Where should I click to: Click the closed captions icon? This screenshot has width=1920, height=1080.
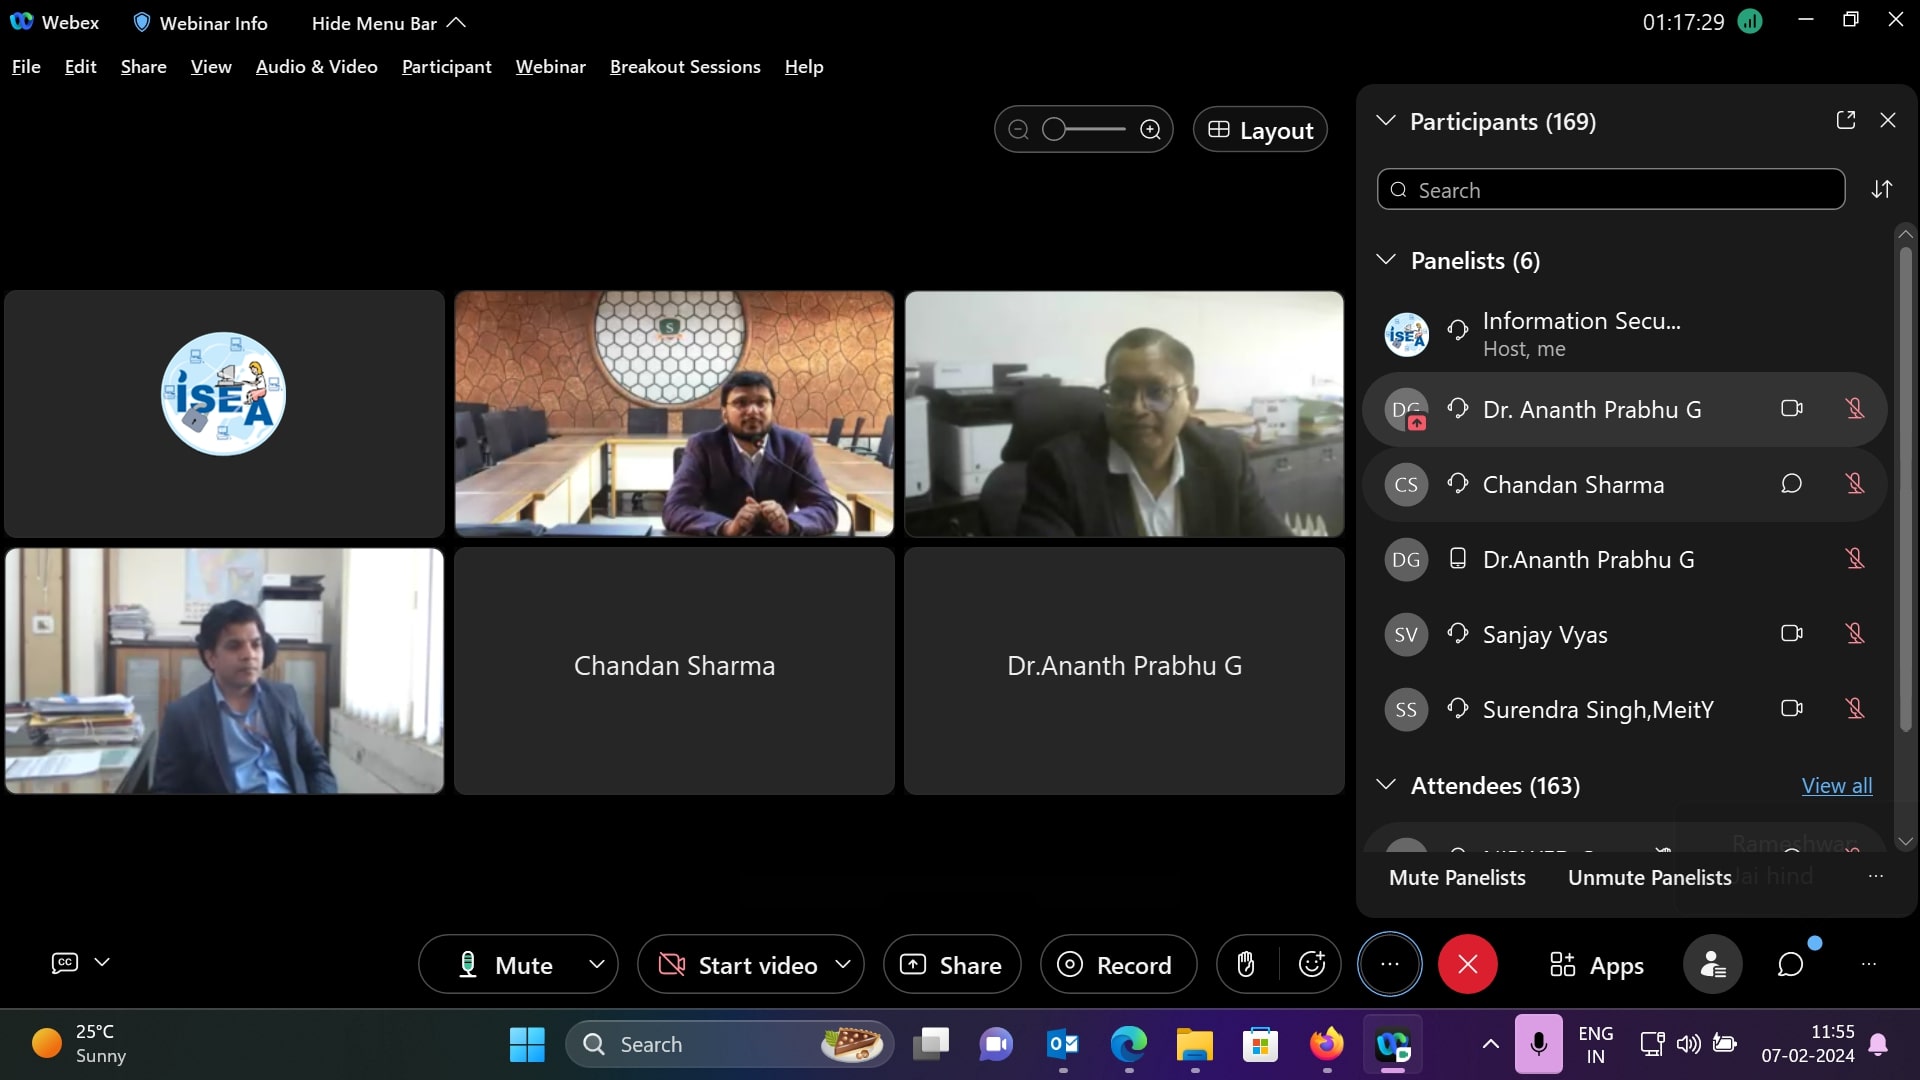[65, 963]
